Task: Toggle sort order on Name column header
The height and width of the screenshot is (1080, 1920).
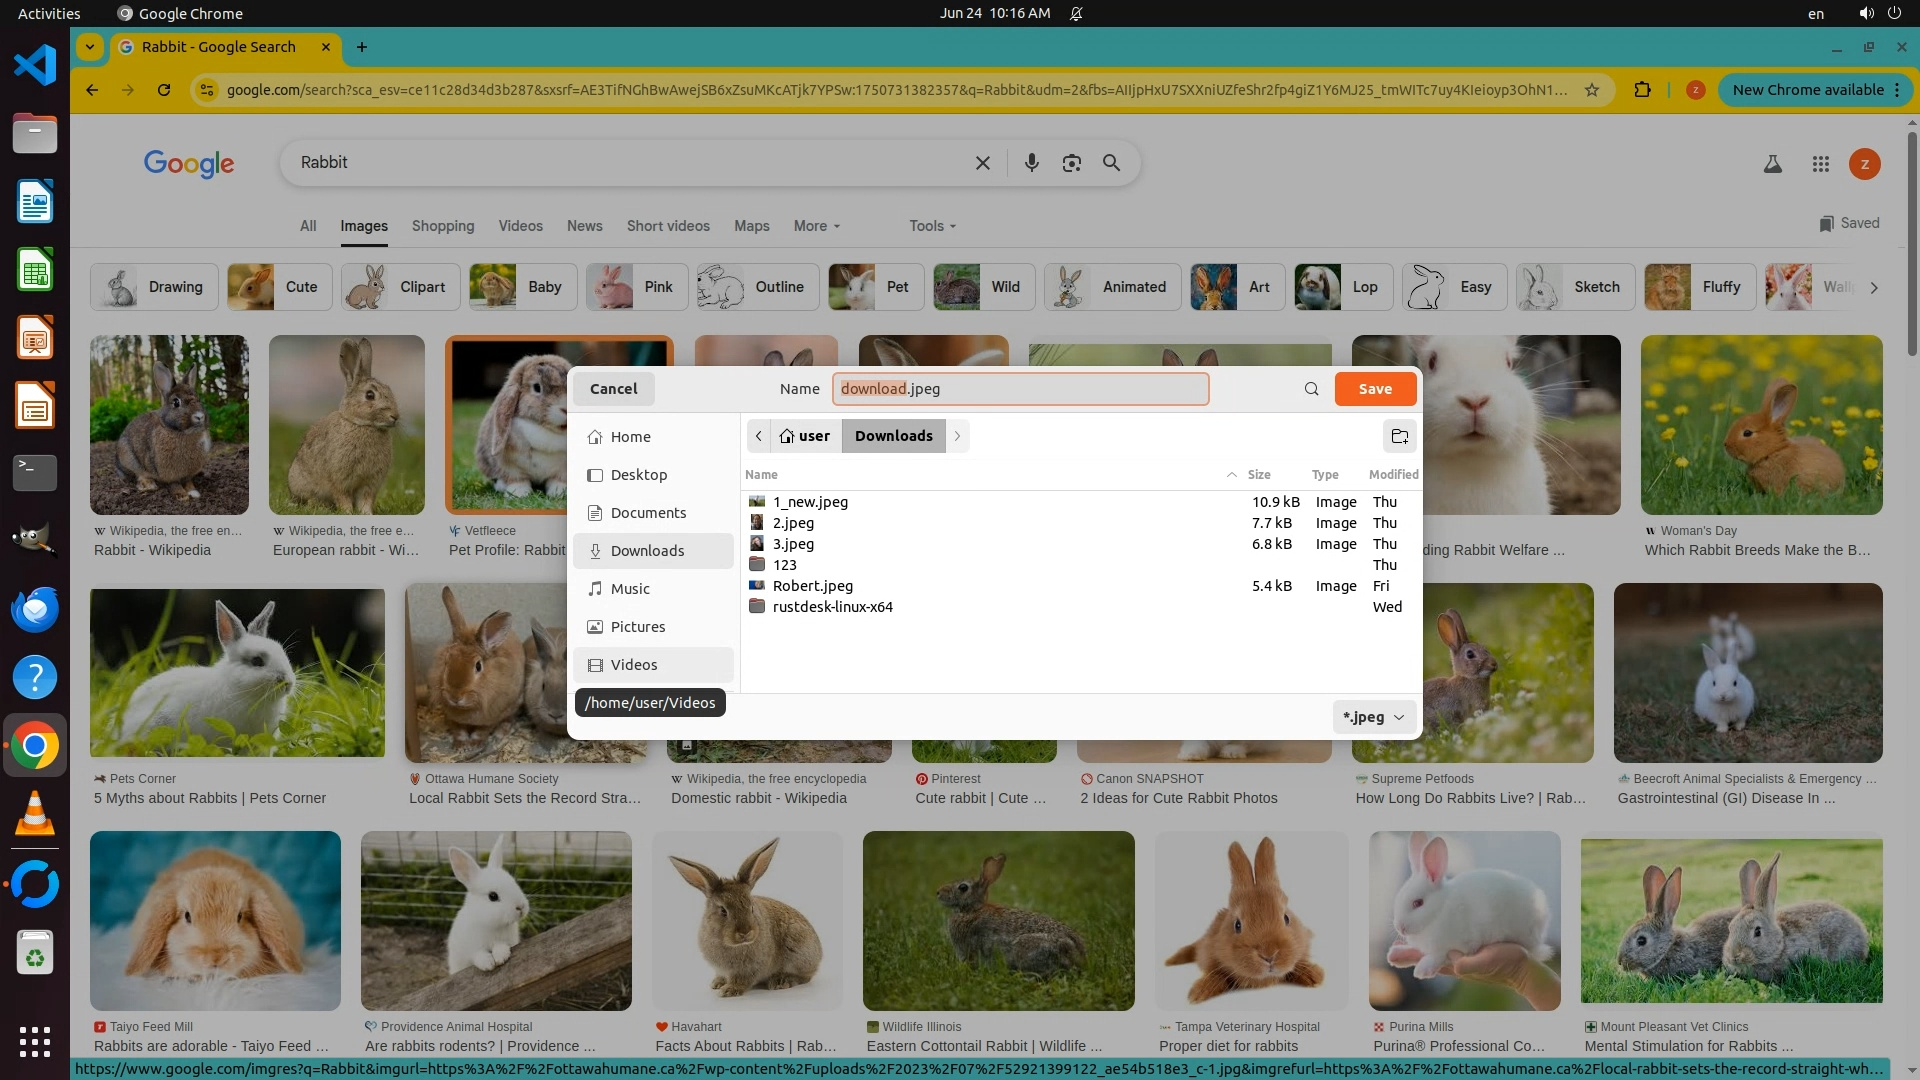Action: tap(761, 475)
